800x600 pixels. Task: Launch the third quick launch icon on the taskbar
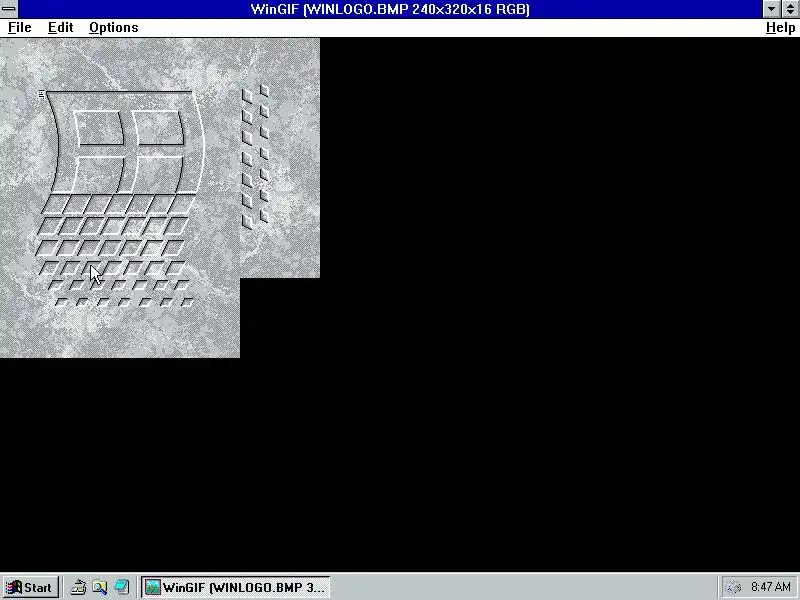pyautogui.click(x=121, y=587)
